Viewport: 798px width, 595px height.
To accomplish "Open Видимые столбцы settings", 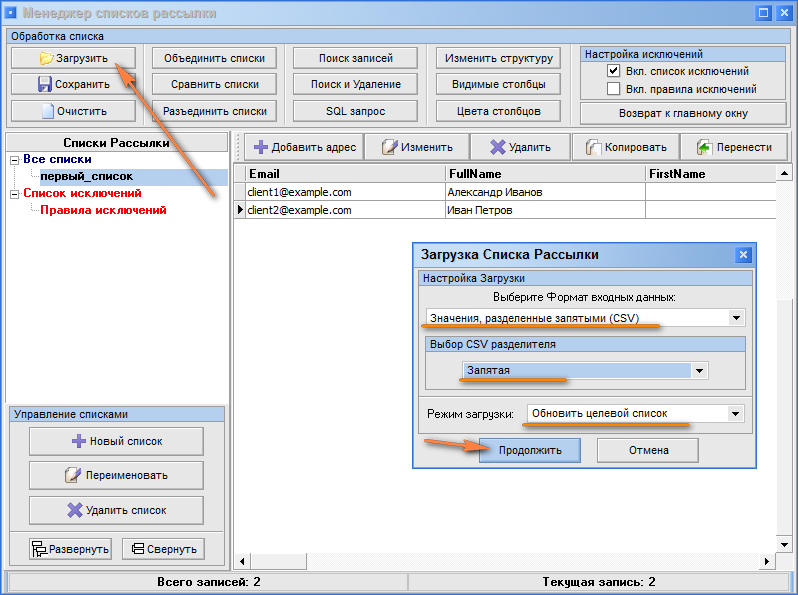I will (x=498, y=84).
